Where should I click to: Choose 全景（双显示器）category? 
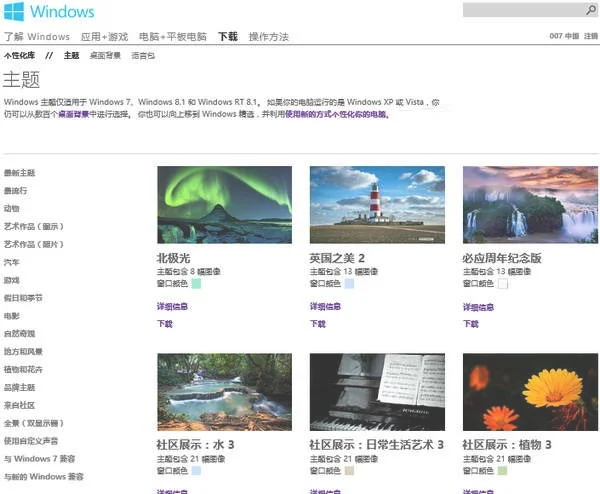tap(34, 423)
